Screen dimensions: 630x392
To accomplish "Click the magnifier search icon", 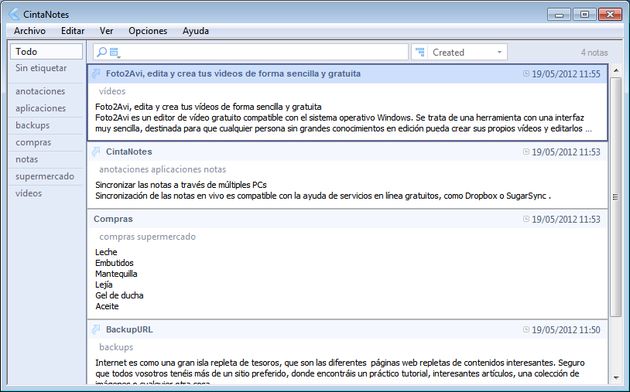I will tap(102, 52).
